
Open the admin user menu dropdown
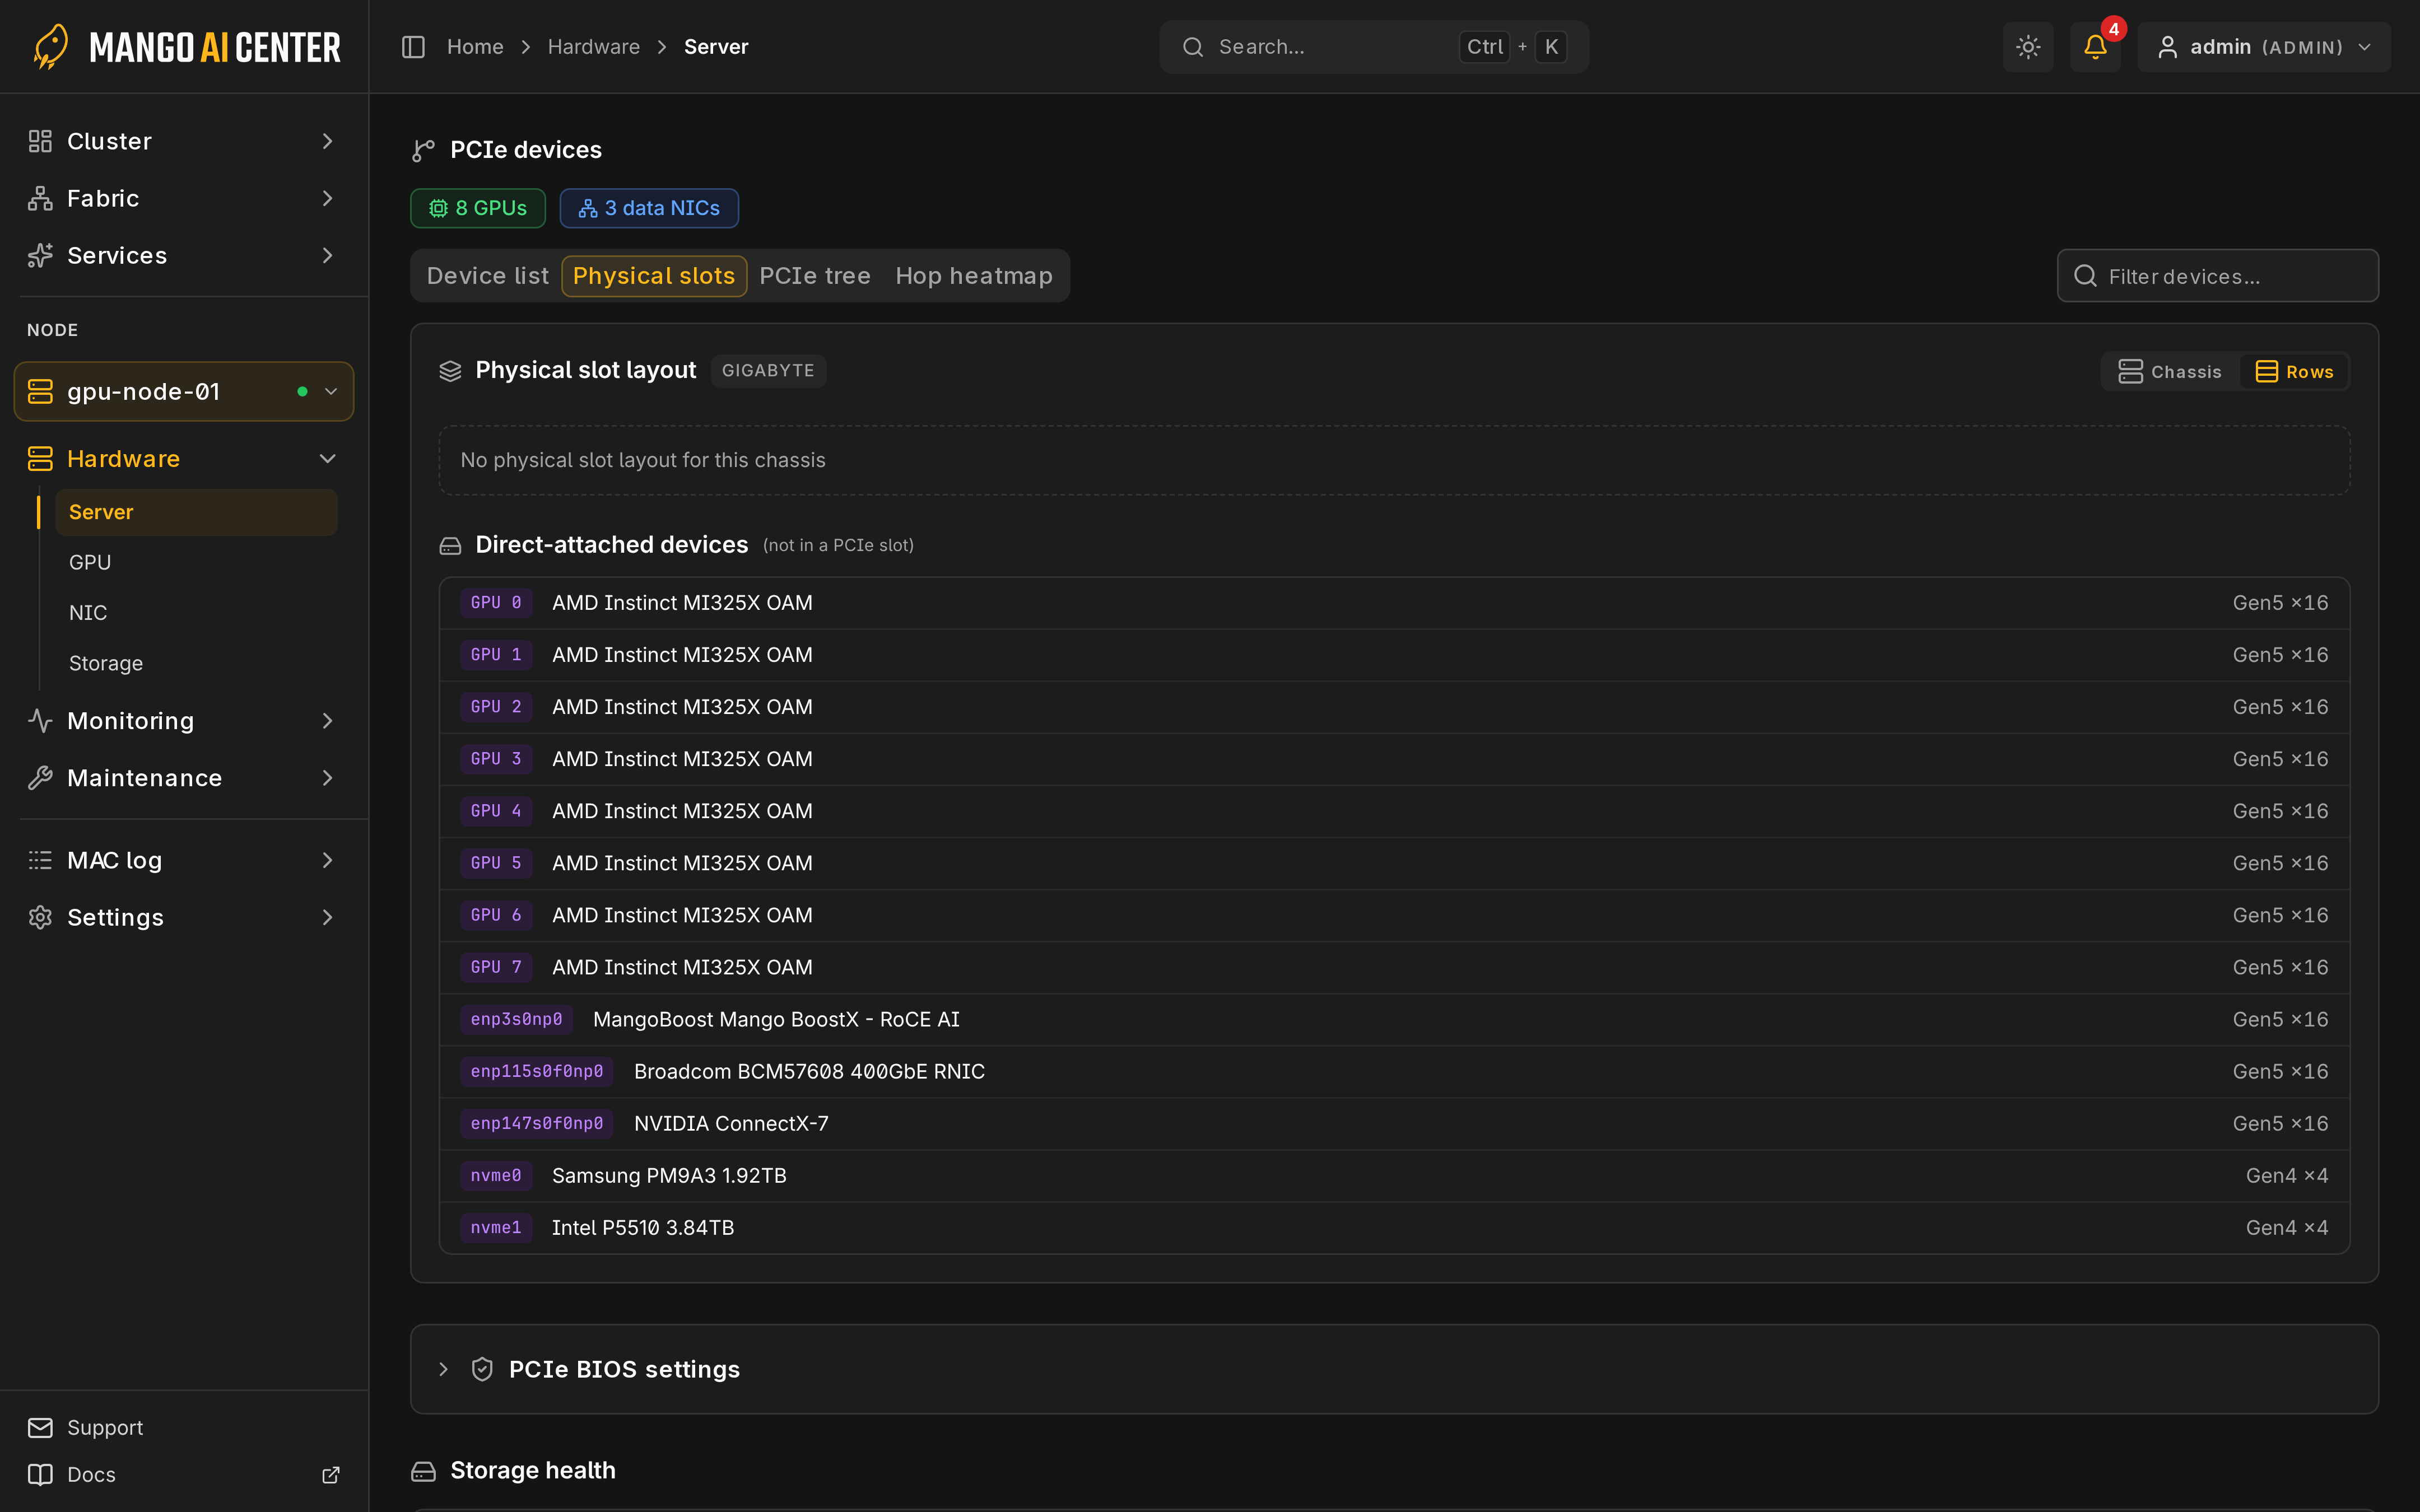(2264, 47)
